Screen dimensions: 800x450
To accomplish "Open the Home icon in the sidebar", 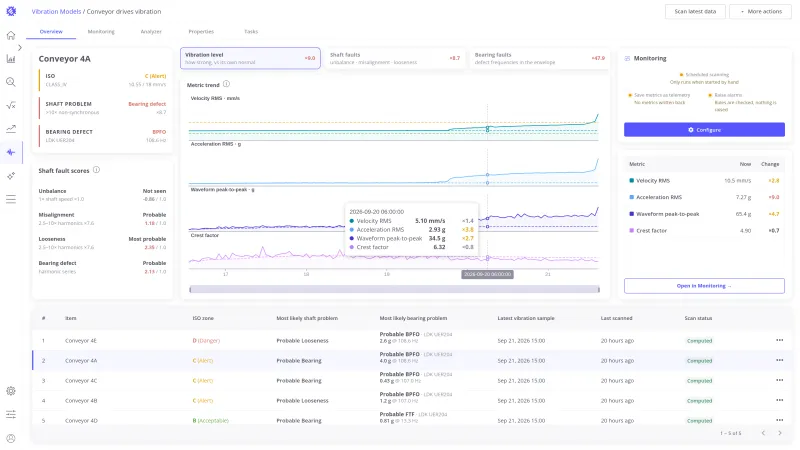I will (11, 35).
